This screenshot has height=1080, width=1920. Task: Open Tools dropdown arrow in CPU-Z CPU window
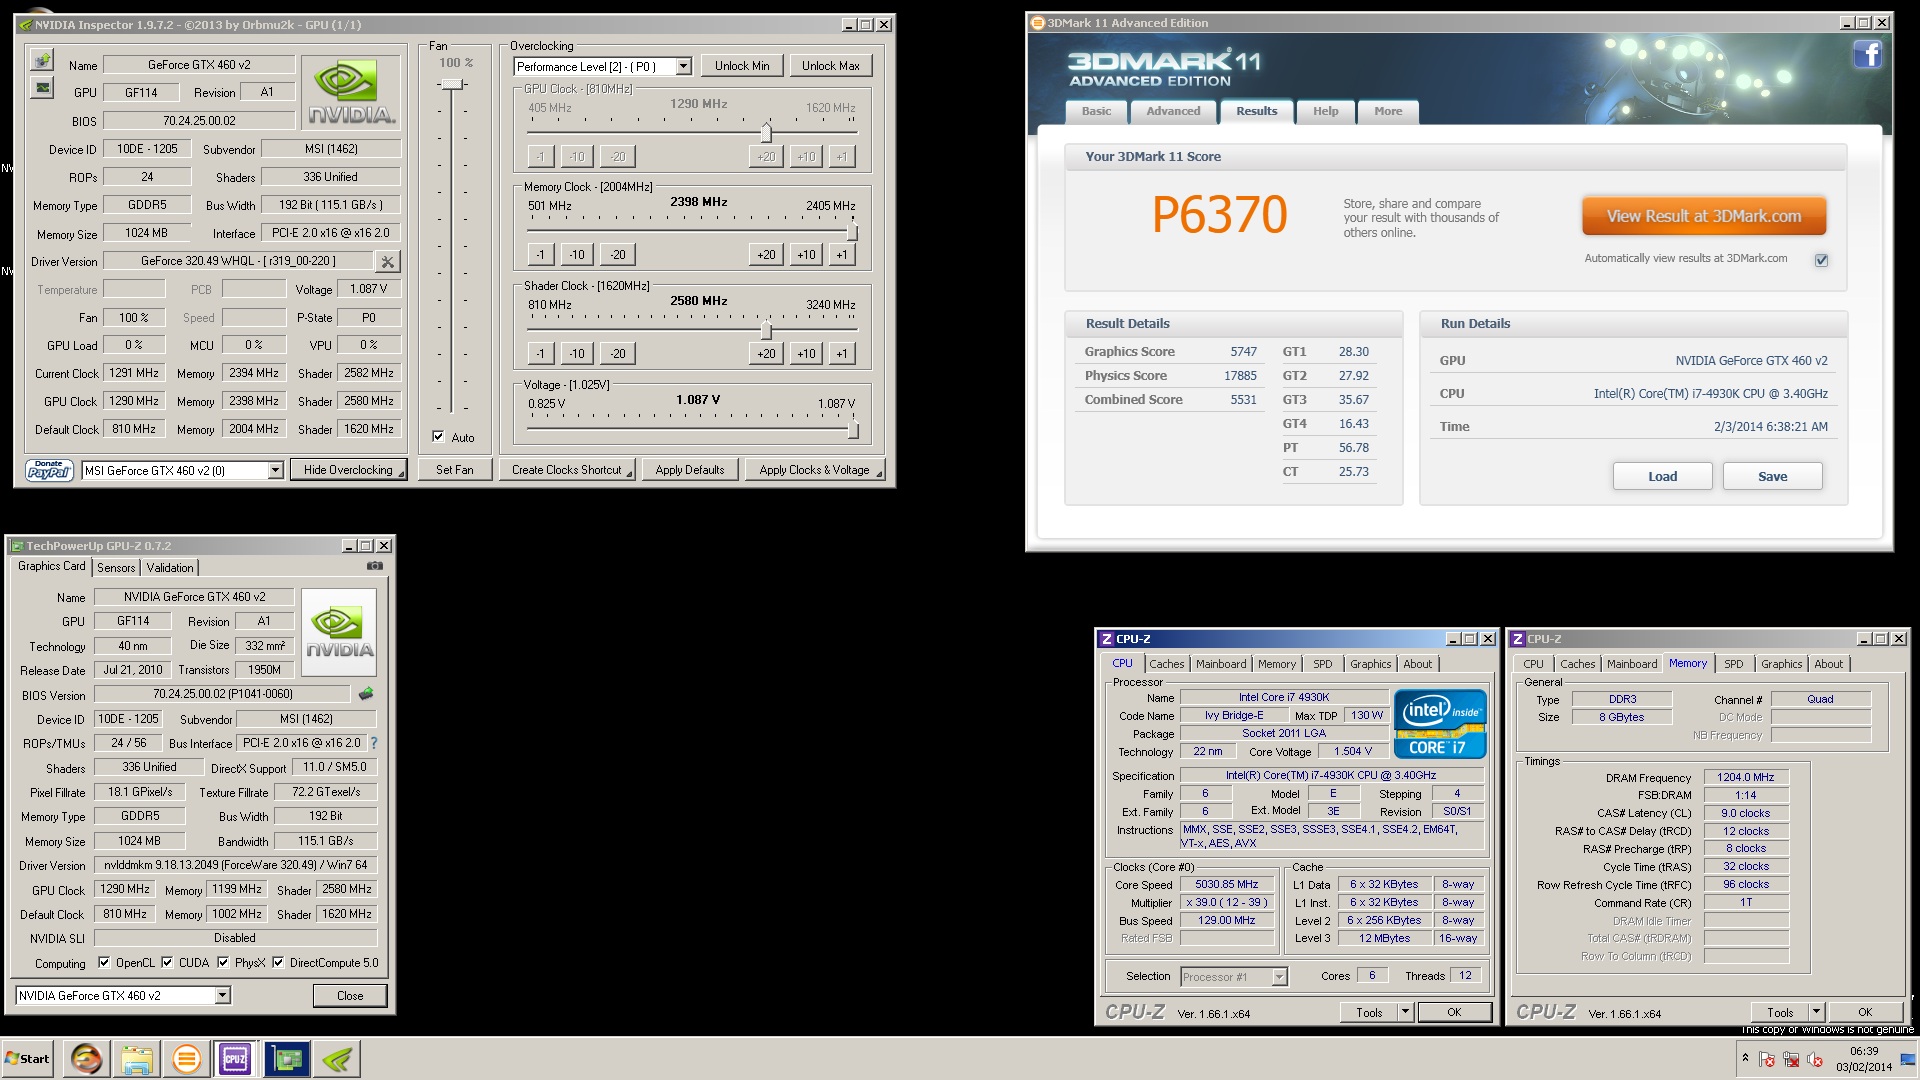pos(1405,1012)
